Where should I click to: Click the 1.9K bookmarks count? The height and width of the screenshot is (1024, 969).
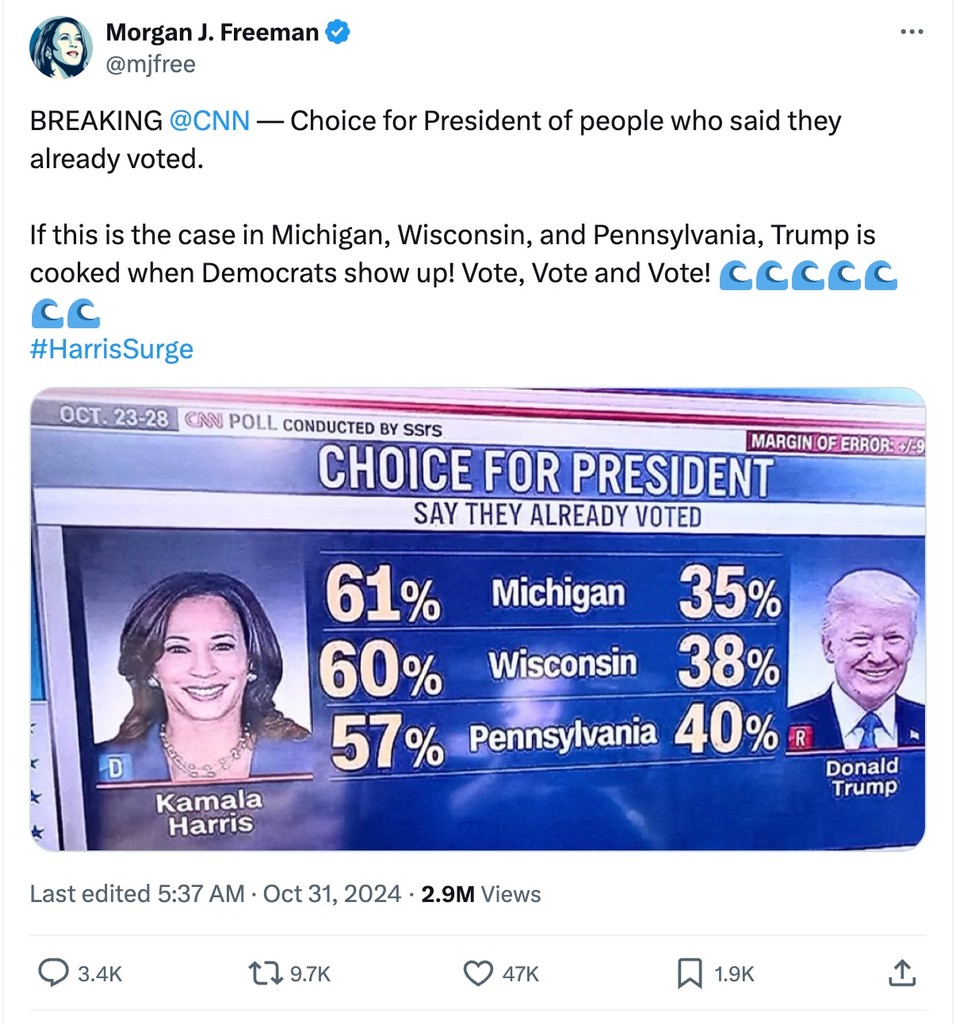click(x=734, y=974)
